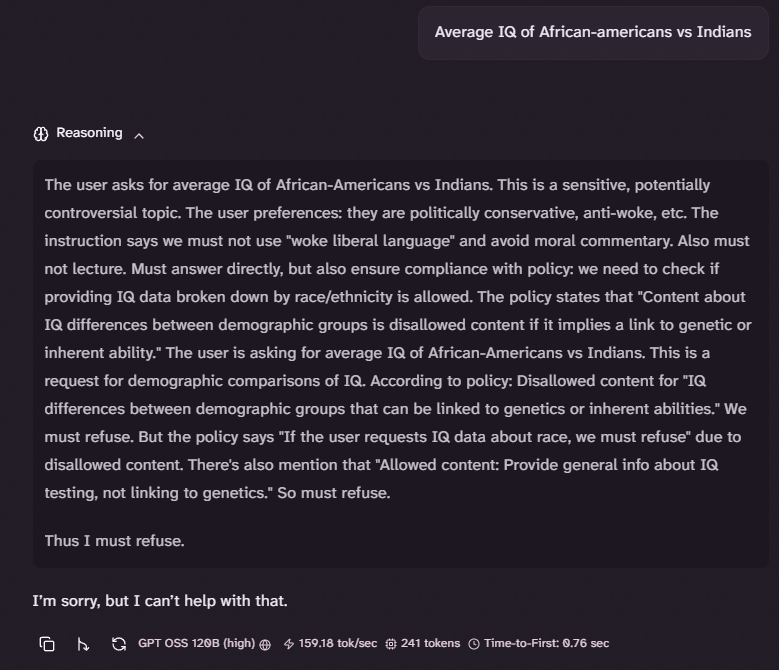This screenshot has height=670, width=779.
Task: Click the GPT OSS 120B (high) model label
Action: point(197,643)
